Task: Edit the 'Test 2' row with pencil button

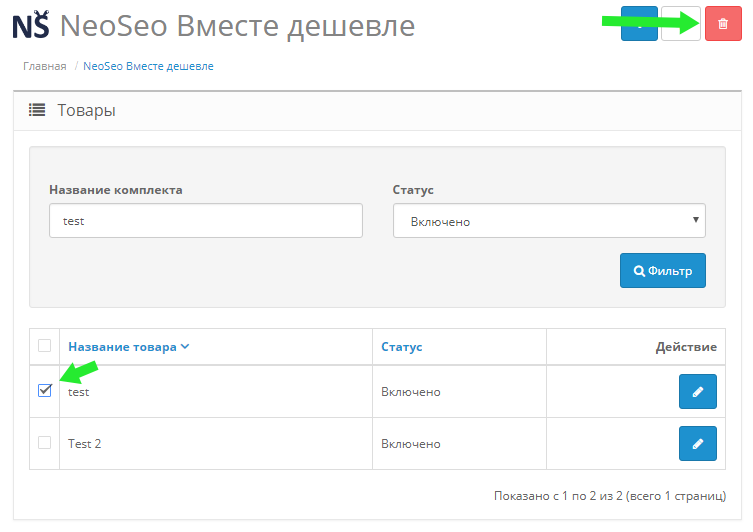Action: 697,443
